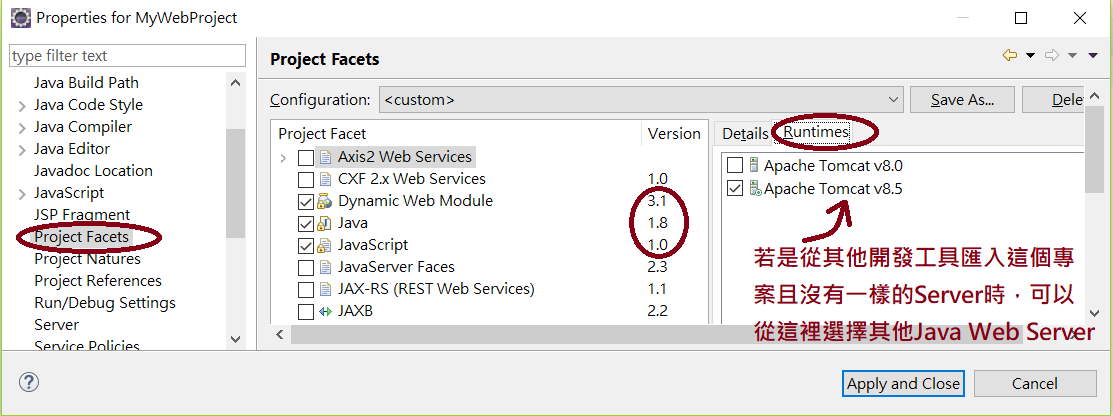Click the Save As button
1113x416 pixels.
click(962, 100)
